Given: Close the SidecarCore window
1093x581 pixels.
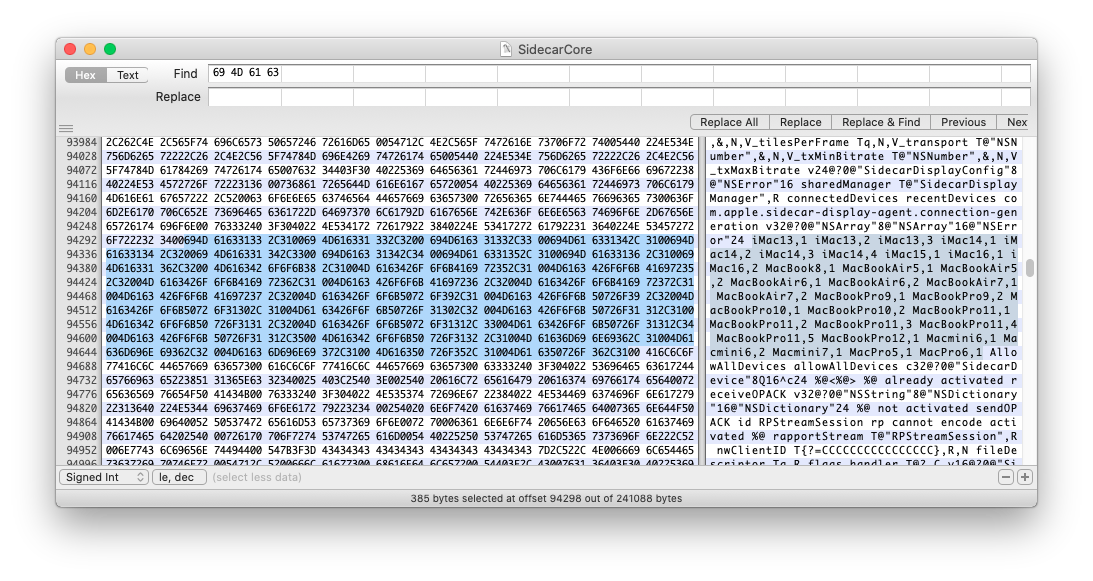Looking at the screenshot, I should tap(70, 49).
